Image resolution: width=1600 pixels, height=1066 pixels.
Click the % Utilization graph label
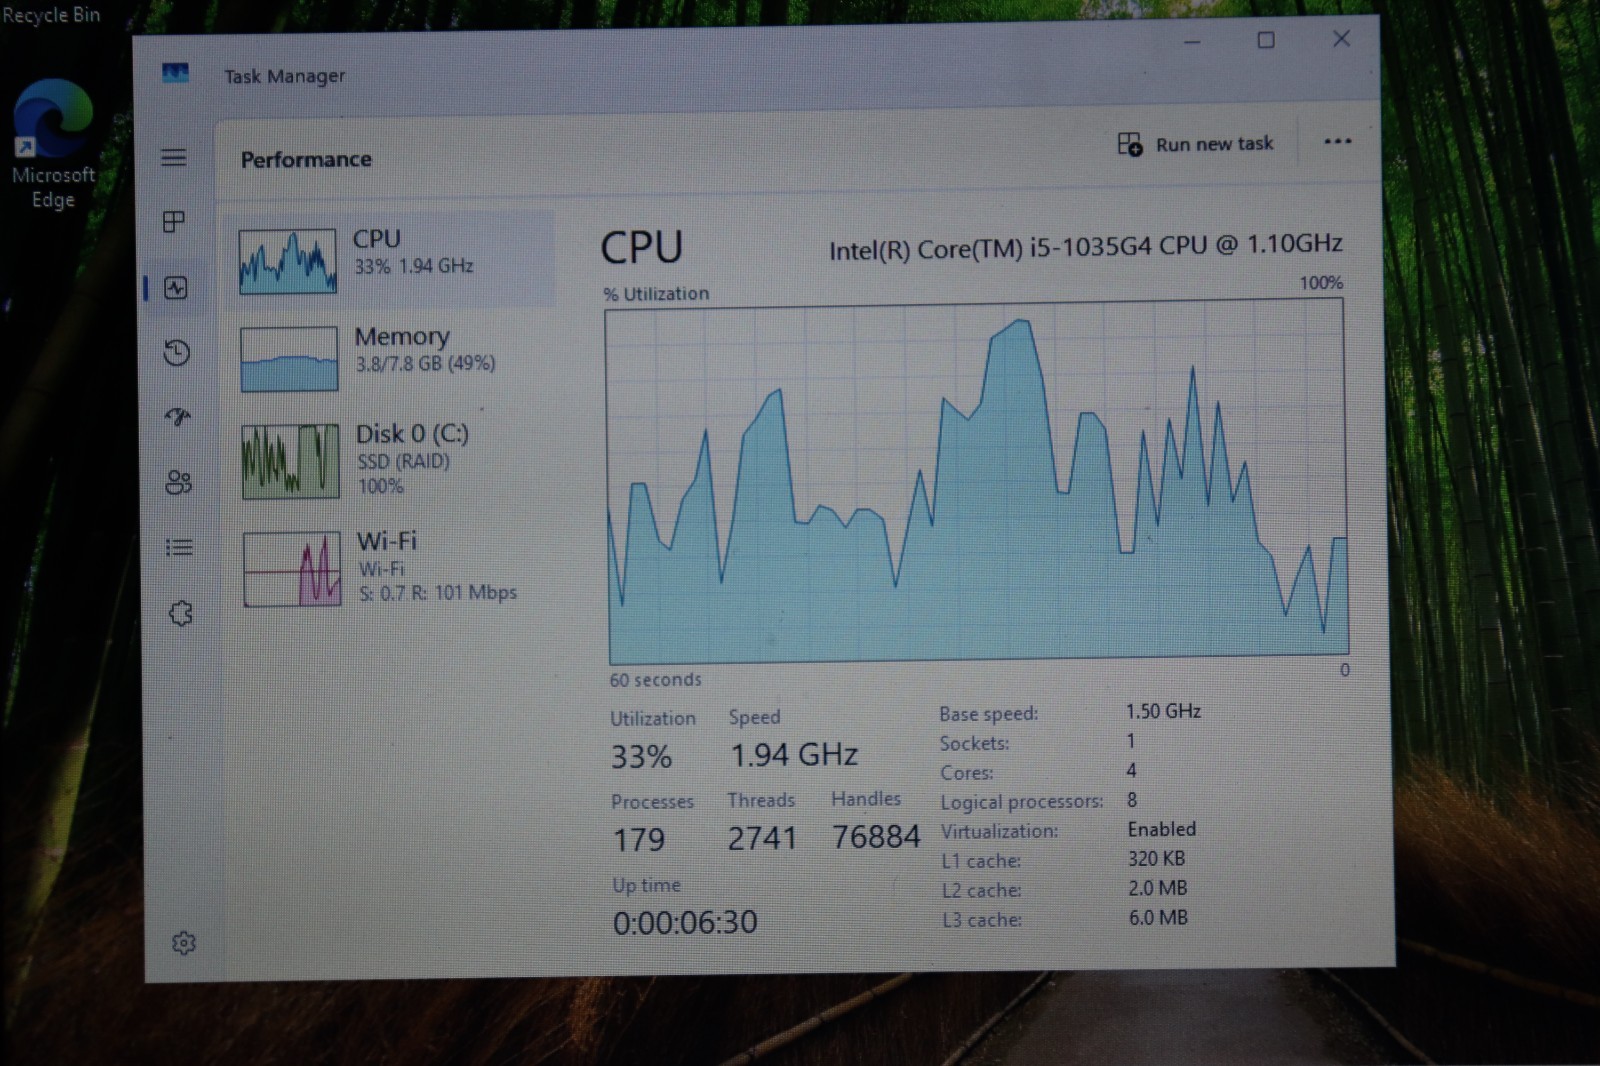(656, 294)
